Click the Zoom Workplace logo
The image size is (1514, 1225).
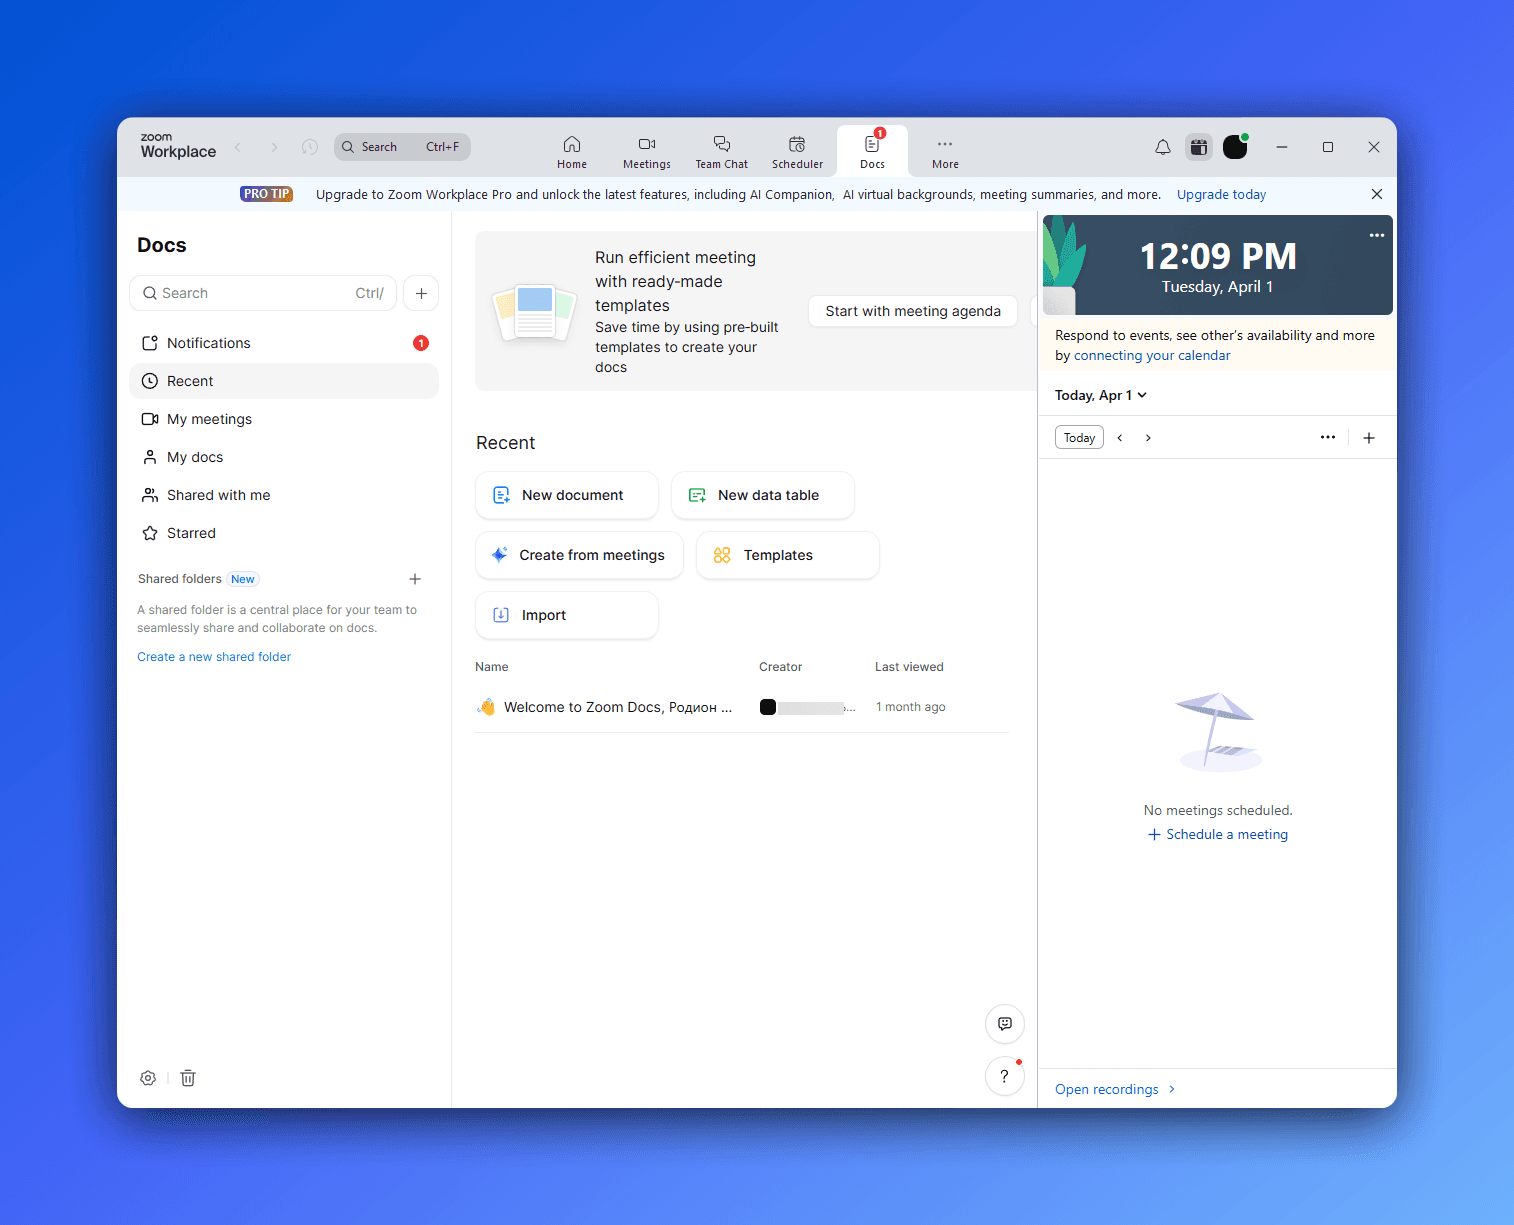click(178, 146)
